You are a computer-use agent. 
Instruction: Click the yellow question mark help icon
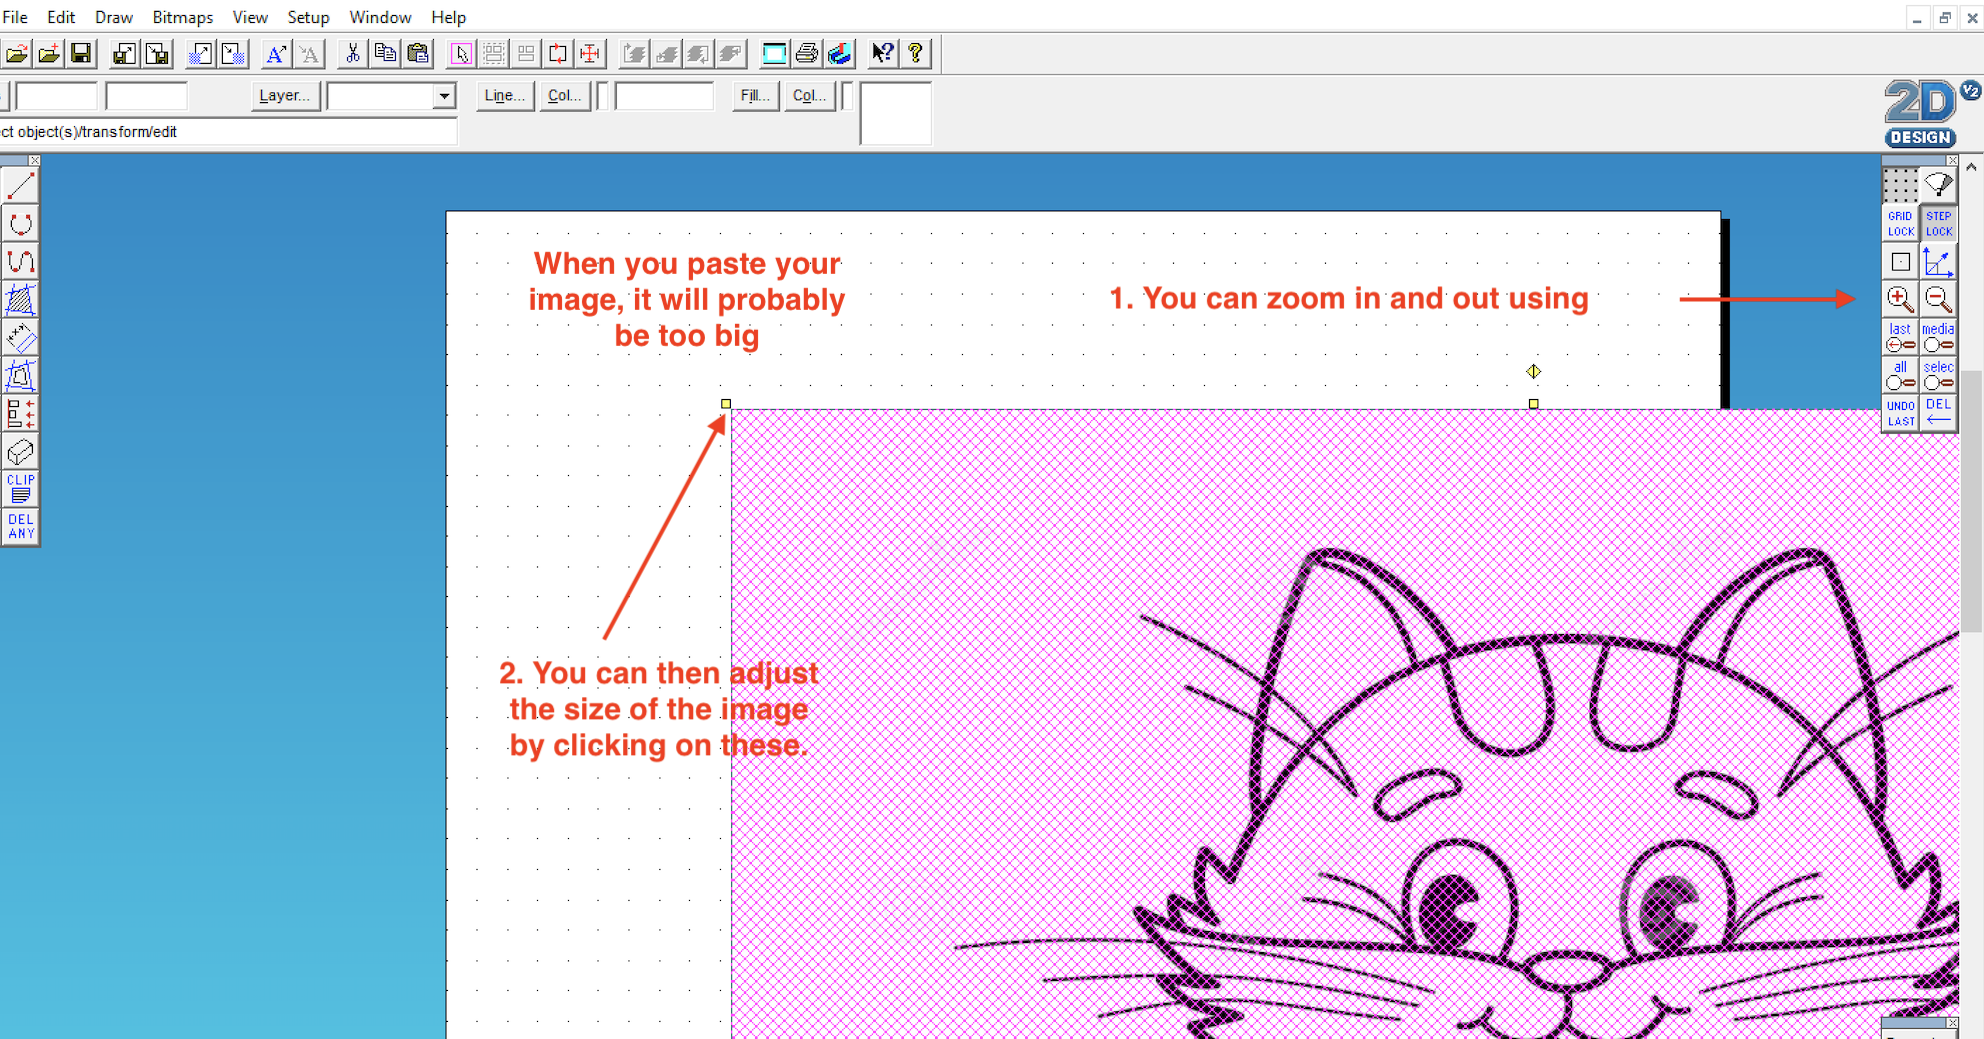(x=915, y=53)
